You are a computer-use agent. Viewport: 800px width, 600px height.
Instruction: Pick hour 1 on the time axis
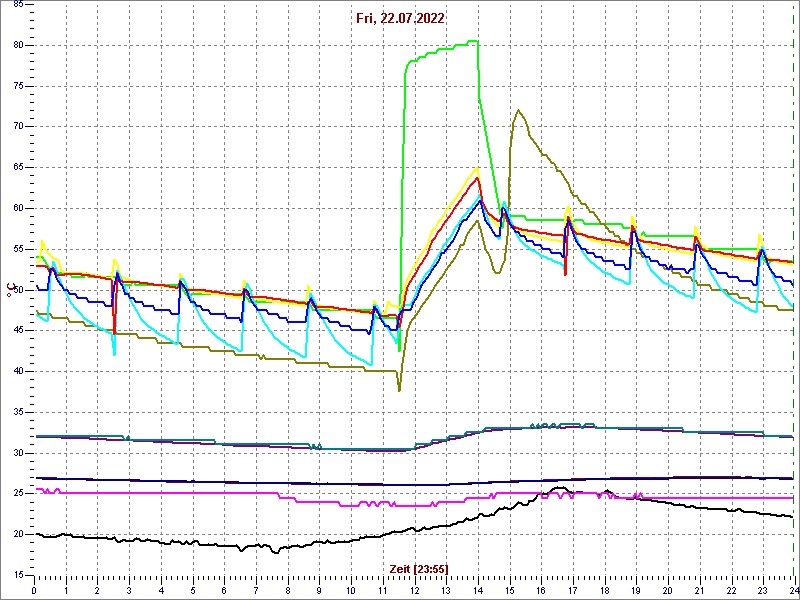tap(66, 591)
